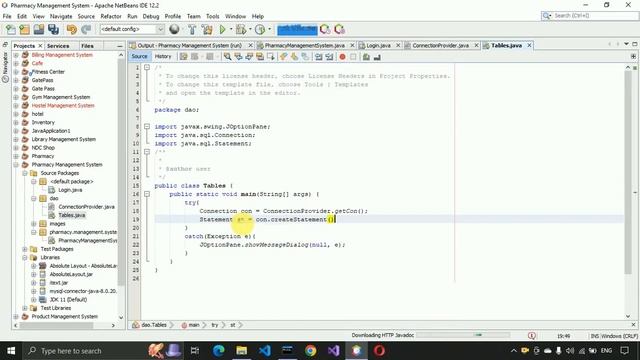
Task: Collapse the Source Packages node
Action: click(x=25, y=173)
